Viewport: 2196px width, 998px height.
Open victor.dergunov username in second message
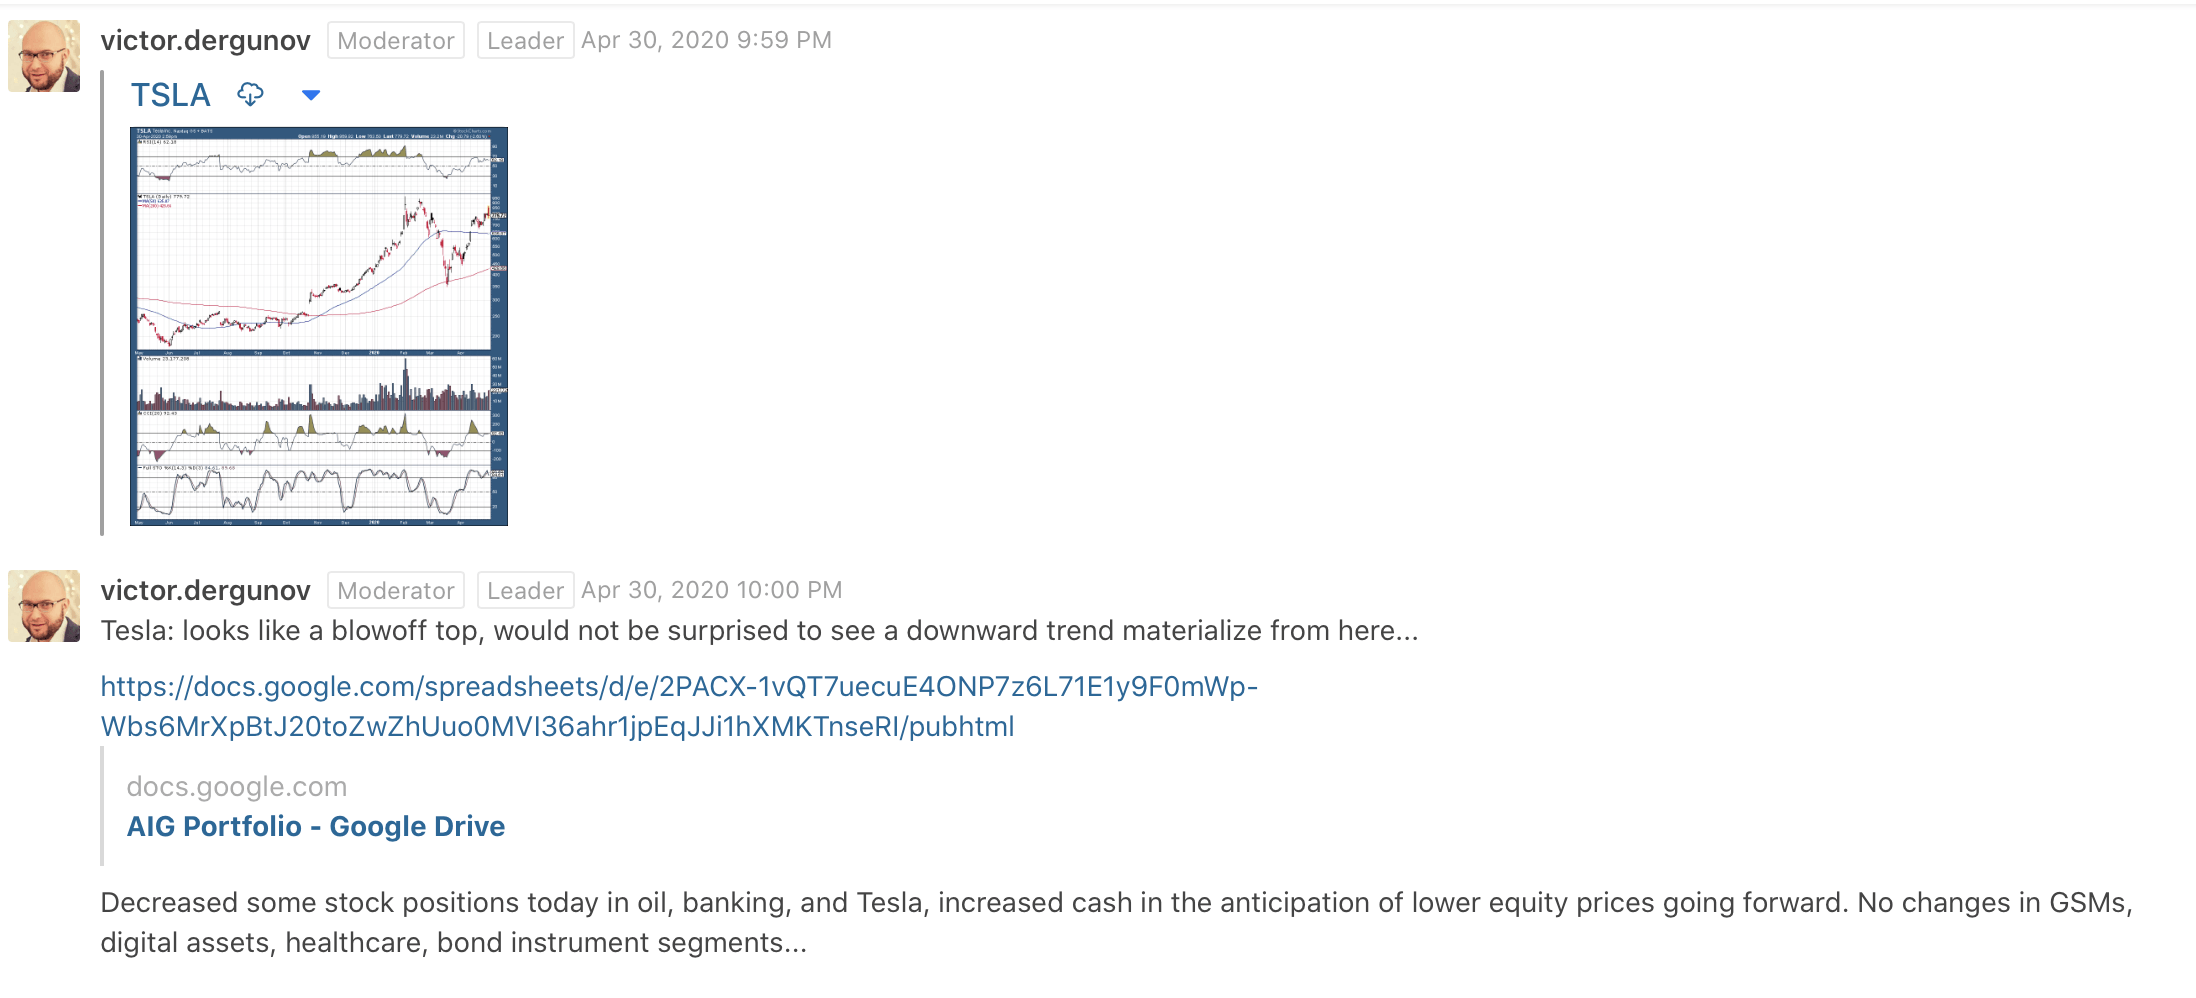[206, 591]
